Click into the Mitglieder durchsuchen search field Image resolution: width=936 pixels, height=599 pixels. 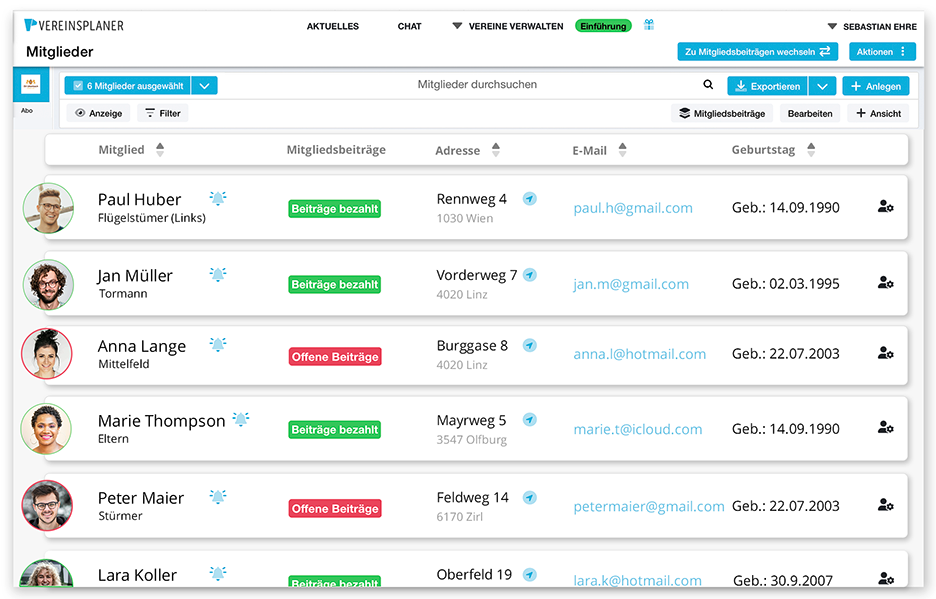coord(477,85)
